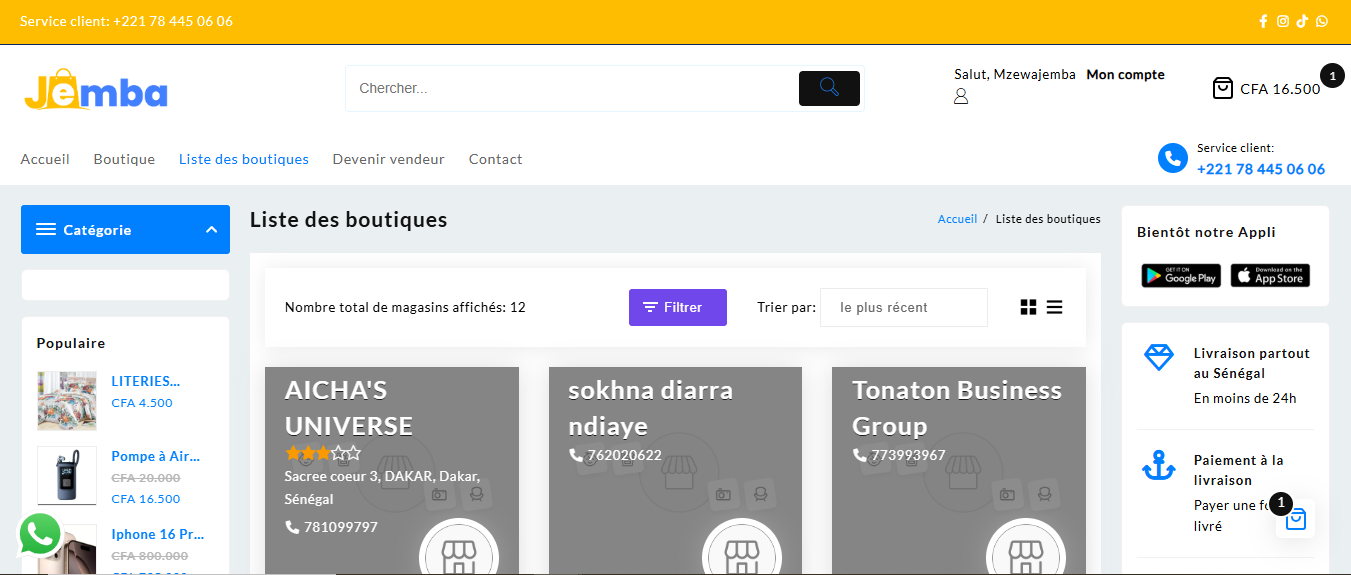Viewport: 1351px width, 575px height.
Task: Open the Devenir vendeur menu item
Action: pyautogui.click(x=388, y=159)
